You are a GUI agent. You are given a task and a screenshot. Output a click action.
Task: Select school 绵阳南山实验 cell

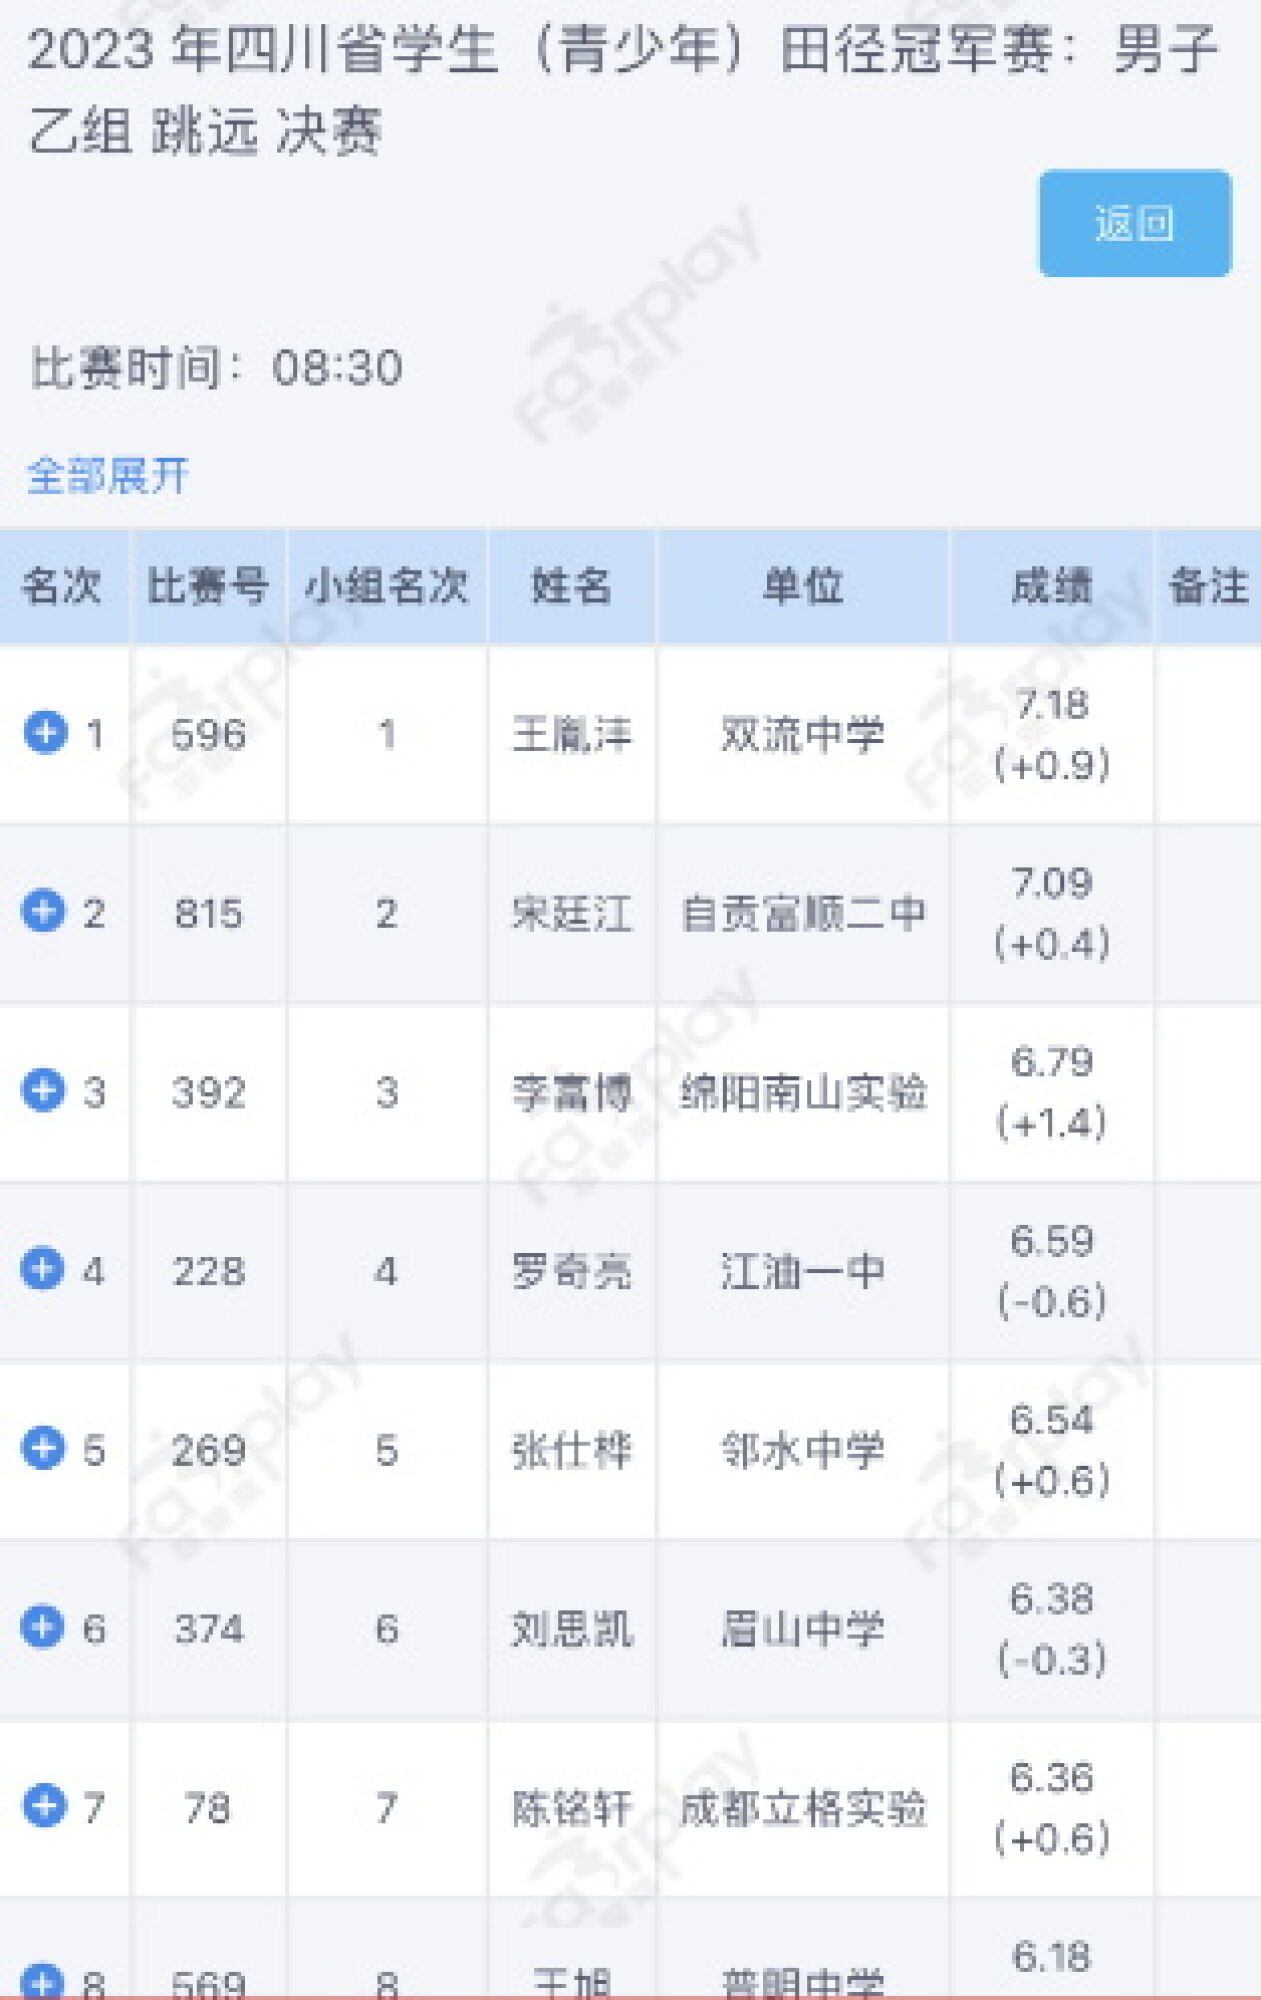click(x=803, y=1093)
